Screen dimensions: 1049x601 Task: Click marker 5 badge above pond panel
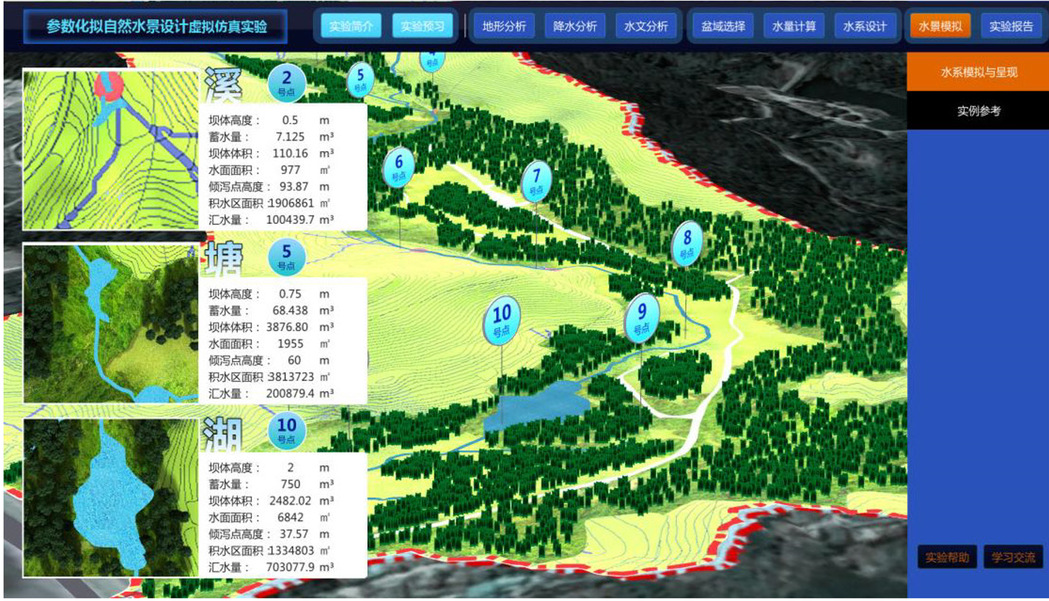(287, 256)
